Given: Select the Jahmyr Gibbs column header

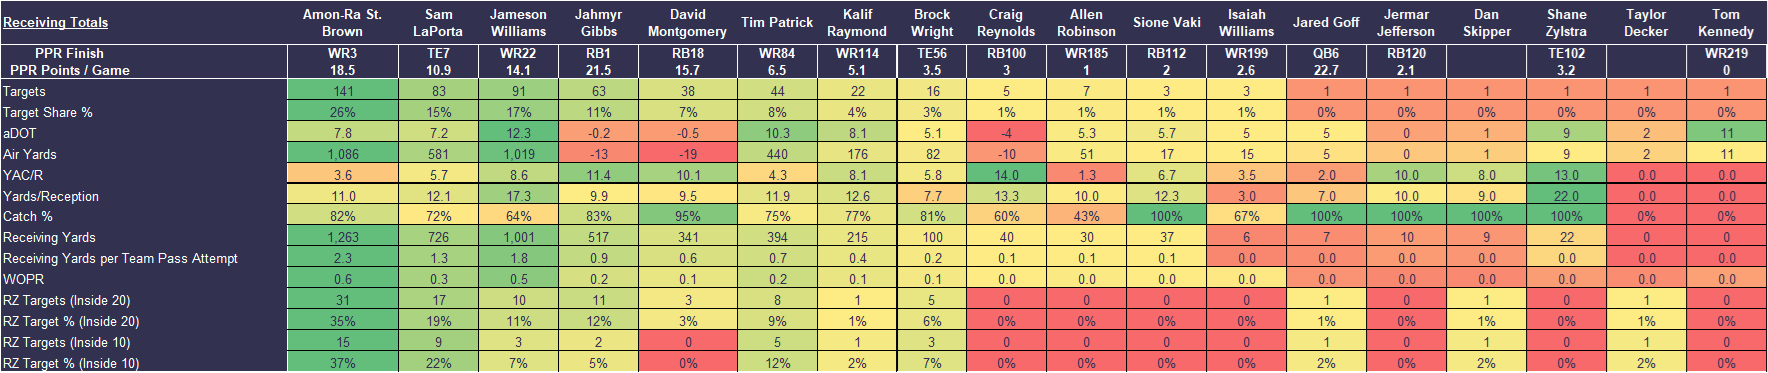Looking at the screenshot, I should [598, 22].
